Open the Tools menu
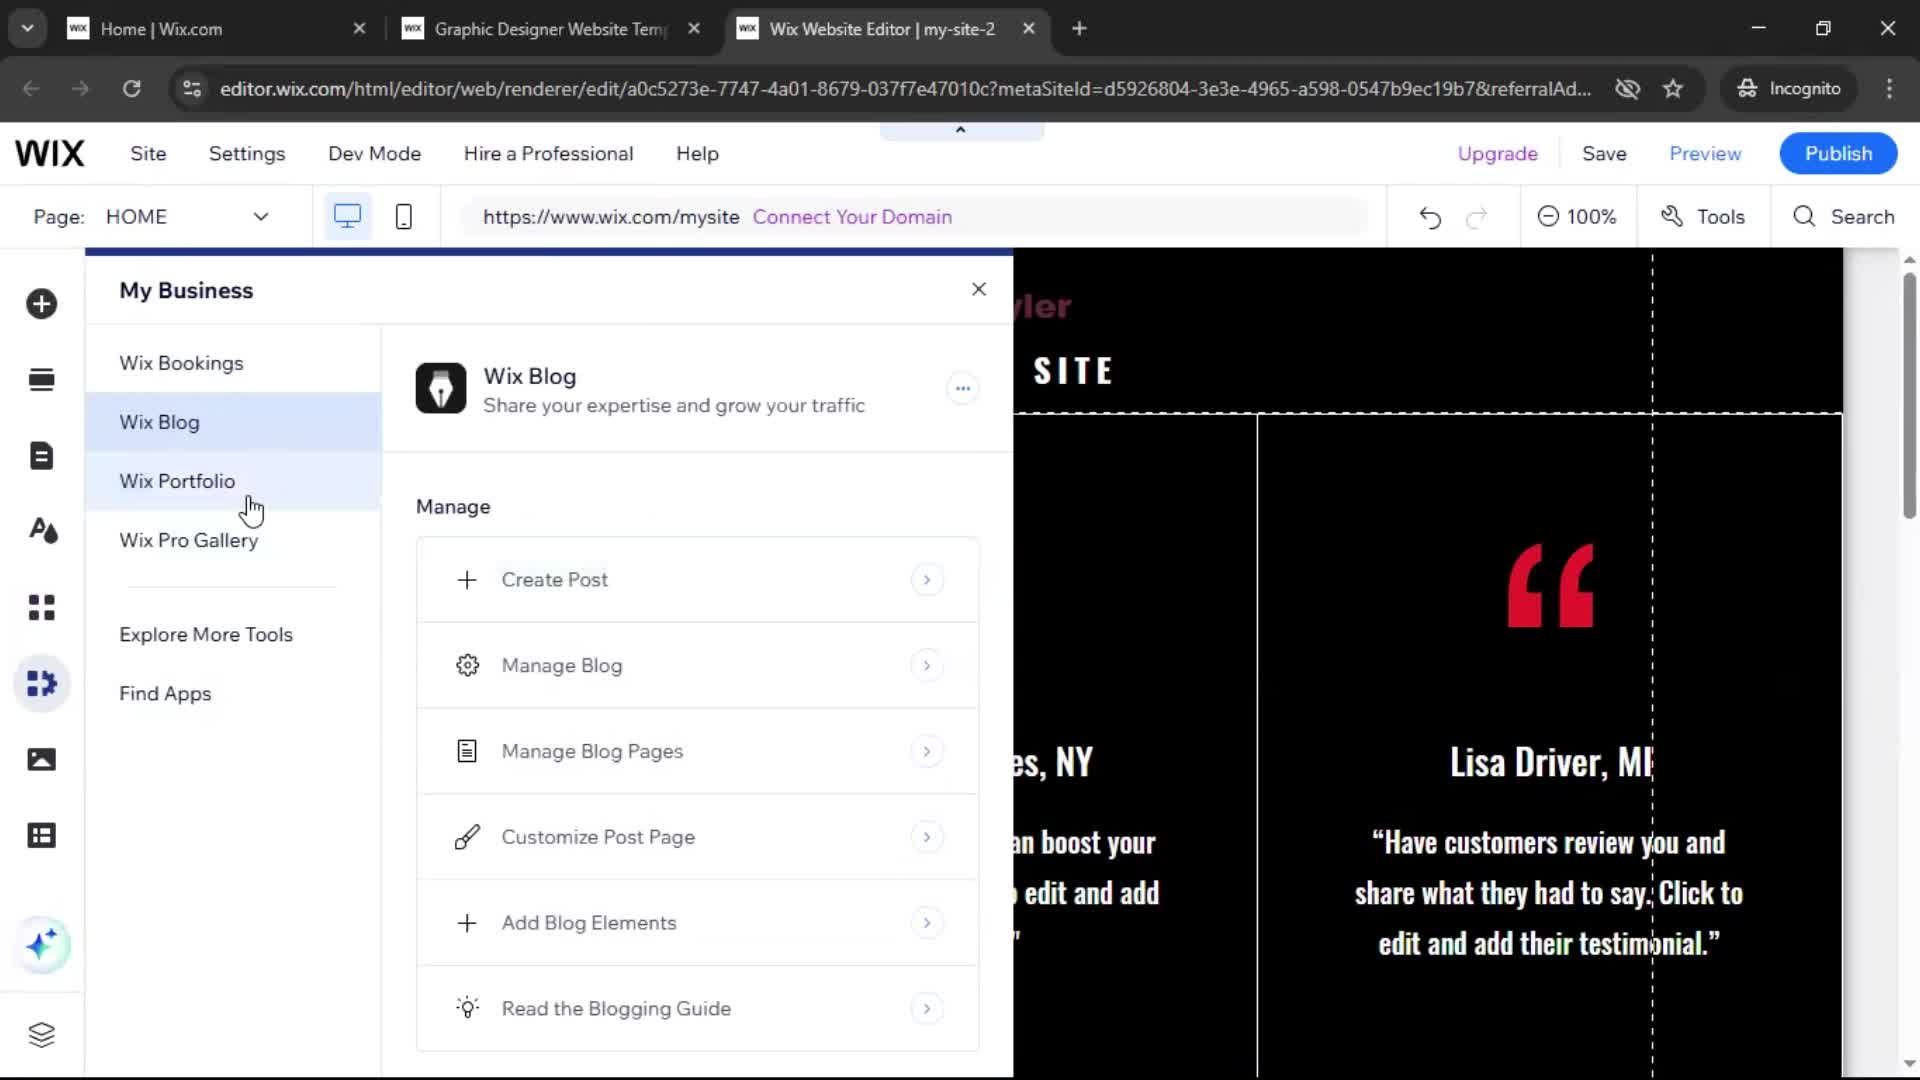1920x1080 pixels. point(1703,217)
